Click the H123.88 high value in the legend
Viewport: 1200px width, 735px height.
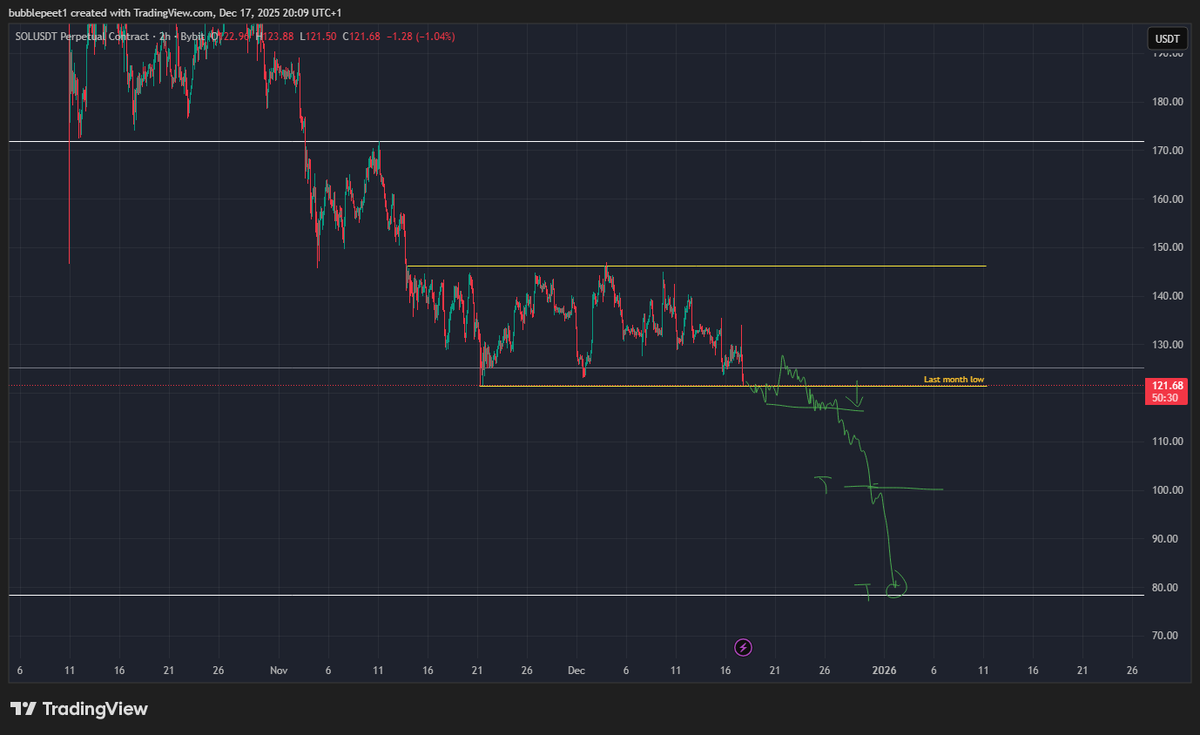tap(275, 37)
